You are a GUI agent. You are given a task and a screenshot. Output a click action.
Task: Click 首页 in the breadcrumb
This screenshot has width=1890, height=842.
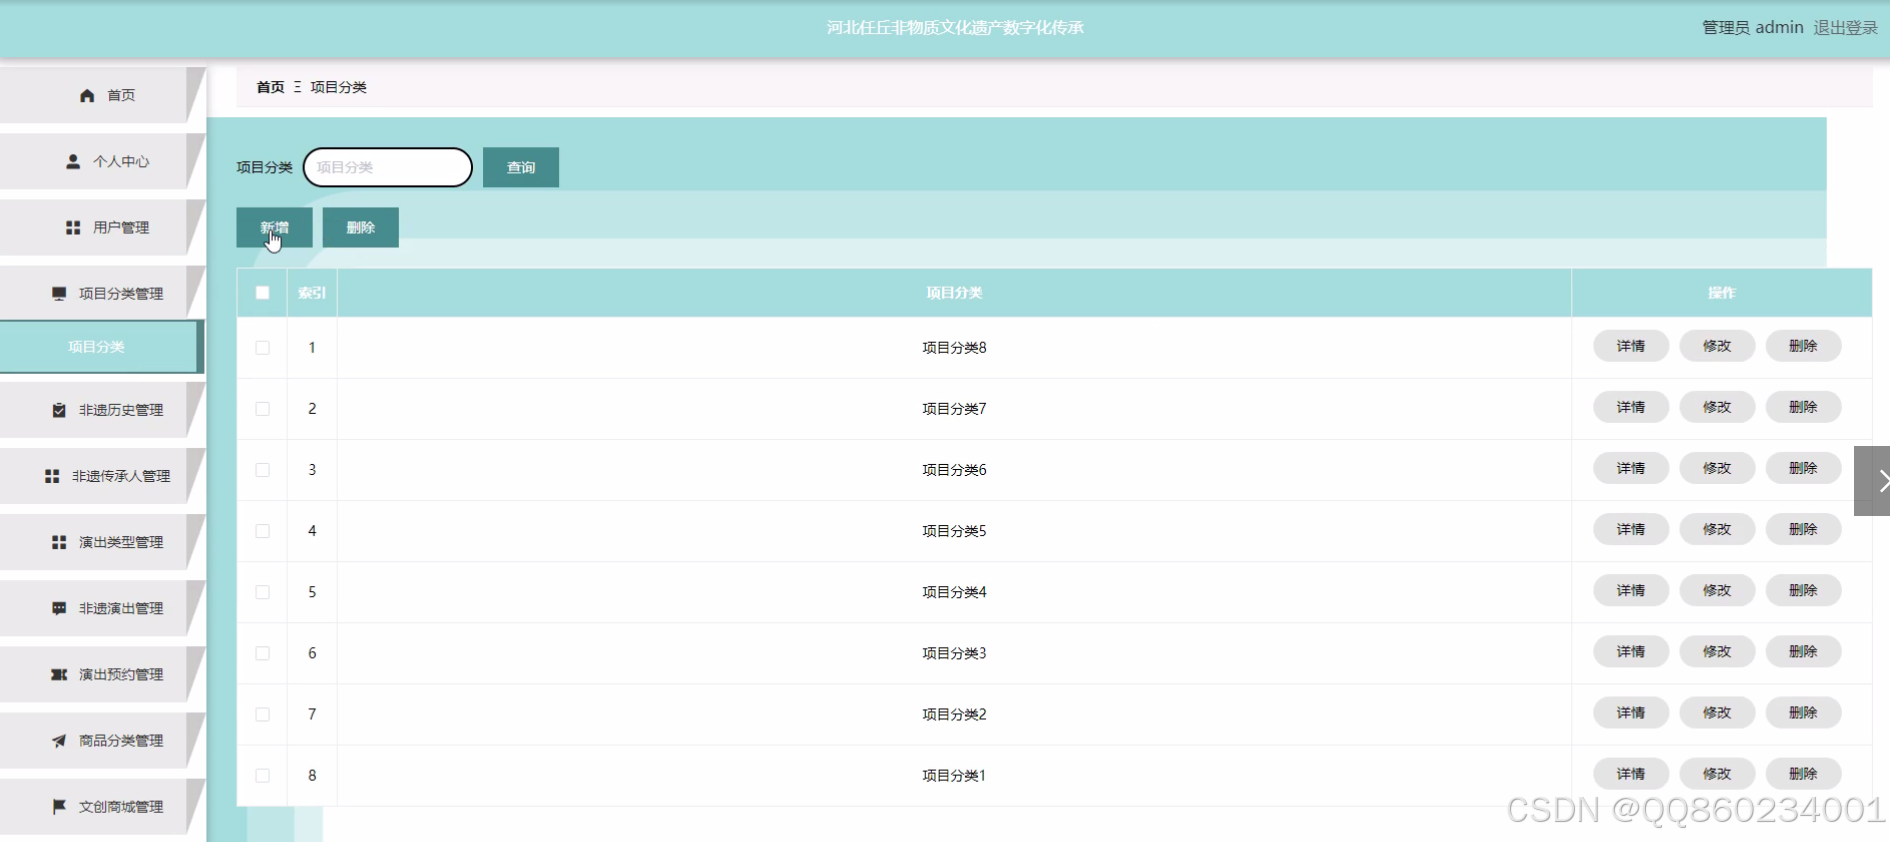click(x=270, y=87)
